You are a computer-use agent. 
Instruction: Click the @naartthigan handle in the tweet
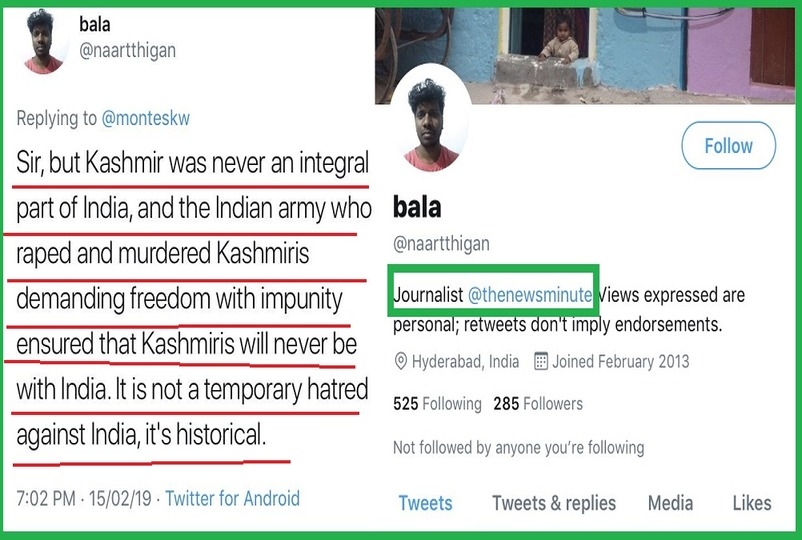(127, 51)
